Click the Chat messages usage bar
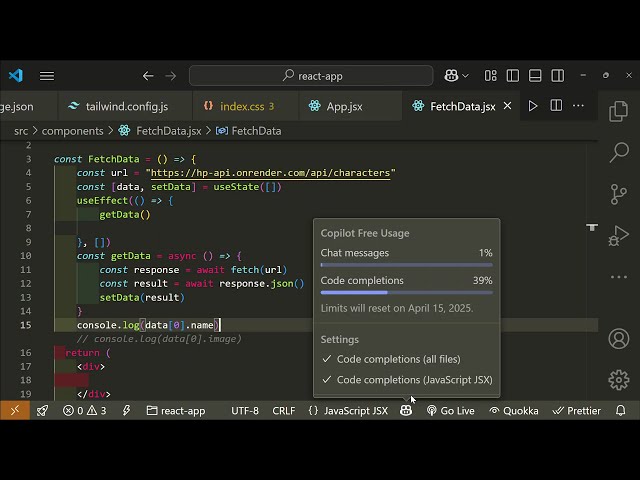 pyautogui.click(x=407, y=265)
